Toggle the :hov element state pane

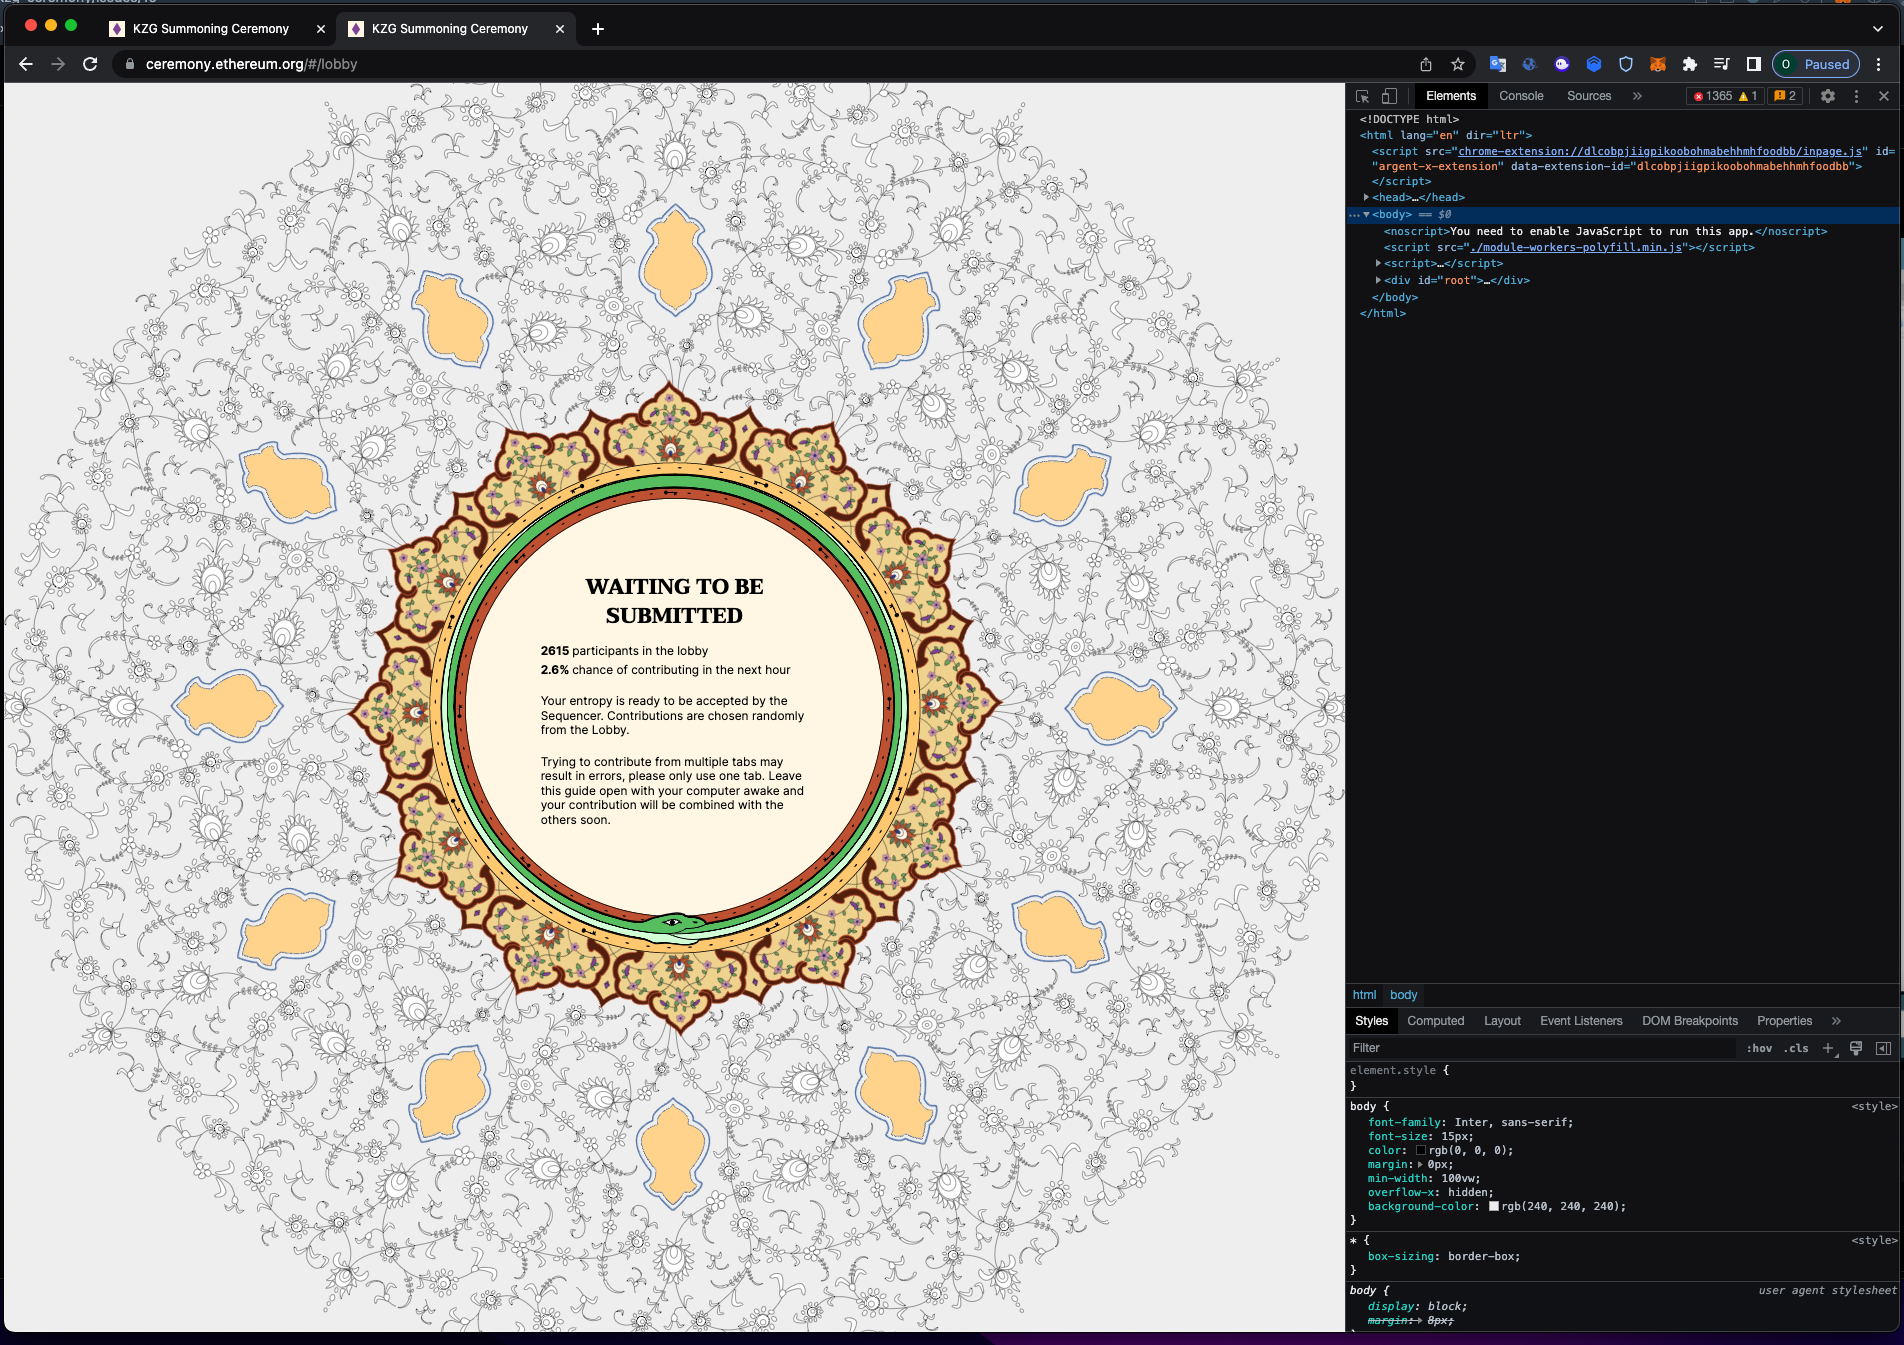pyautogui.click(x=1760, y=1048)
